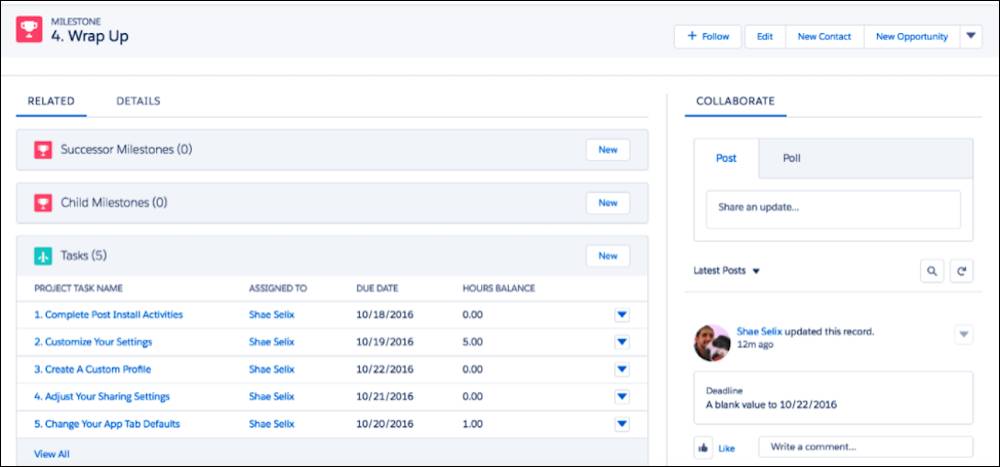This screenshot has width=1000, height=467.
Task: Open Shae Selix's avatar photo
Action: (x=712, y=343)
